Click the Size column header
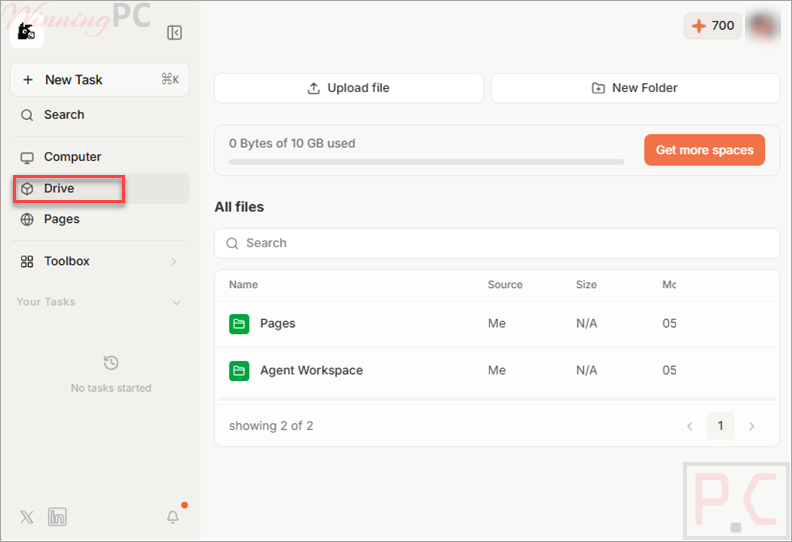 (x=586, y=285)
